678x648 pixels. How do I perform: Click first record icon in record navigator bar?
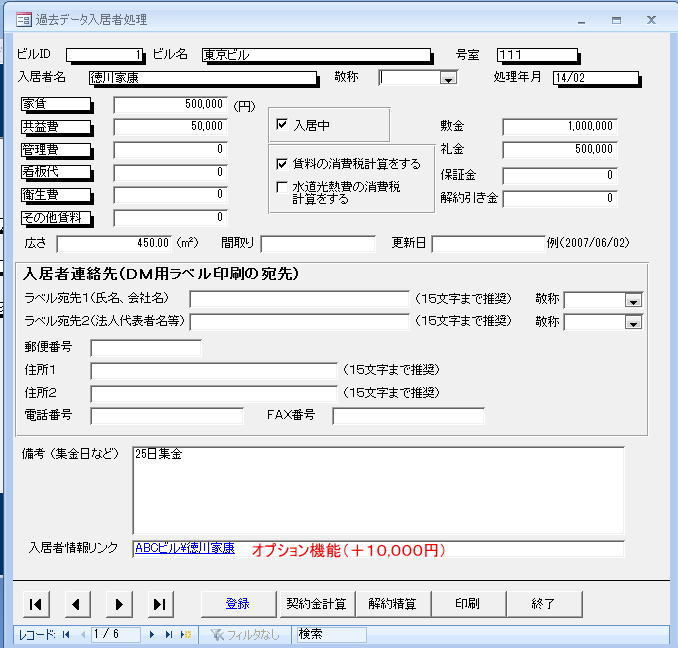point(66,635)
